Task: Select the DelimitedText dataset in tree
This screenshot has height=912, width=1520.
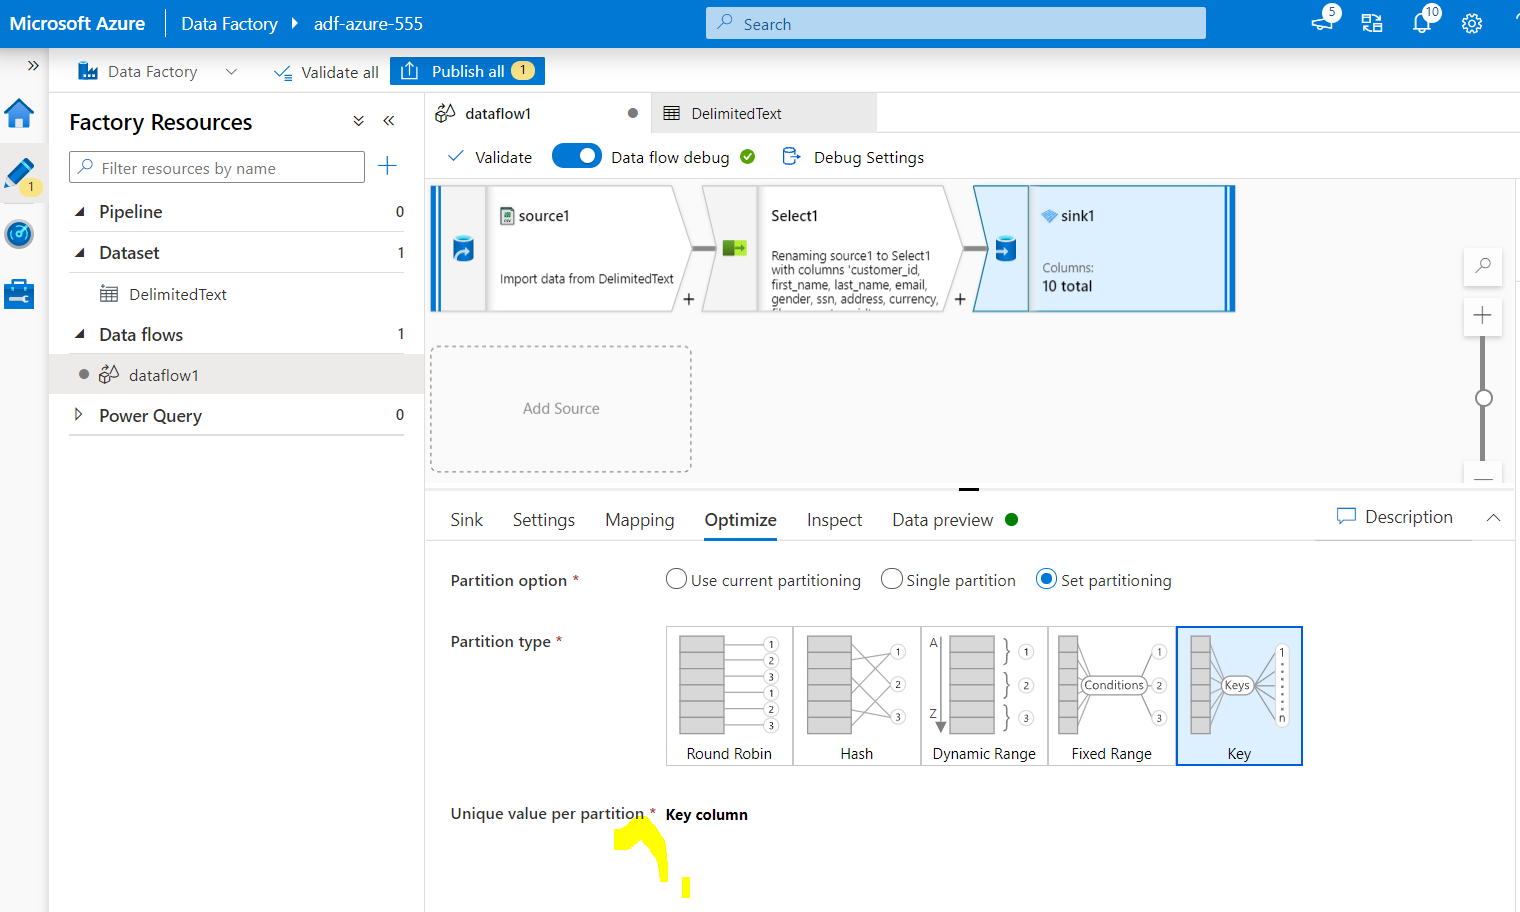Action: point(177,294)
